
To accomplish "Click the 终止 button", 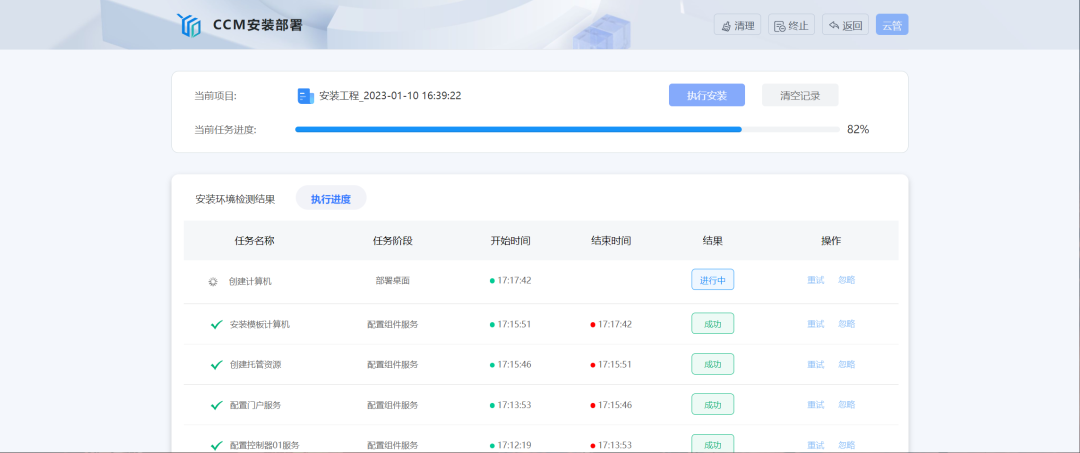I will pyautogui.click(x=791, y=25).
